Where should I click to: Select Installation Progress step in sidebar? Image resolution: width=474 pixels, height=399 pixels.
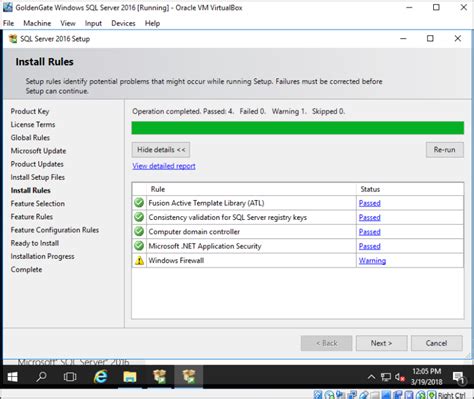[x=42, y=256]
